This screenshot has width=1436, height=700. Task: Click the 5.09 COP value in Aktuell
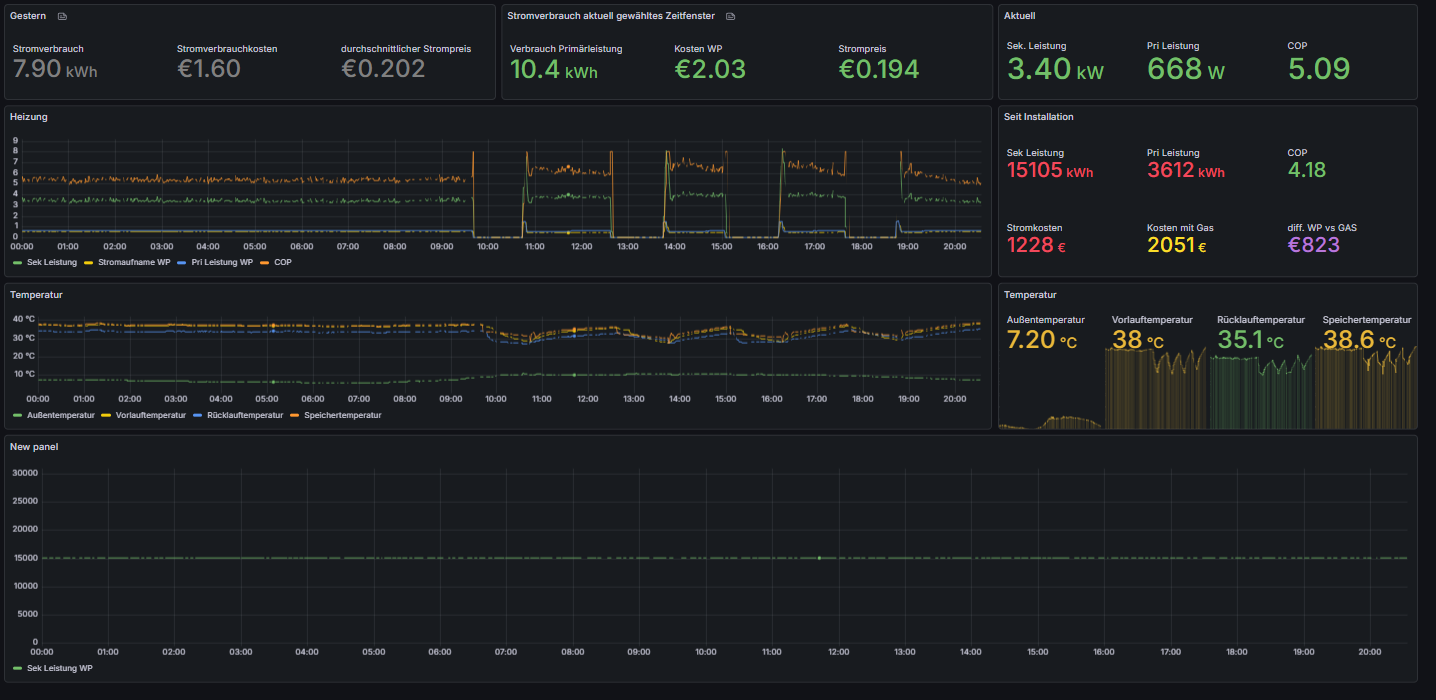[x=1319, y=69]
